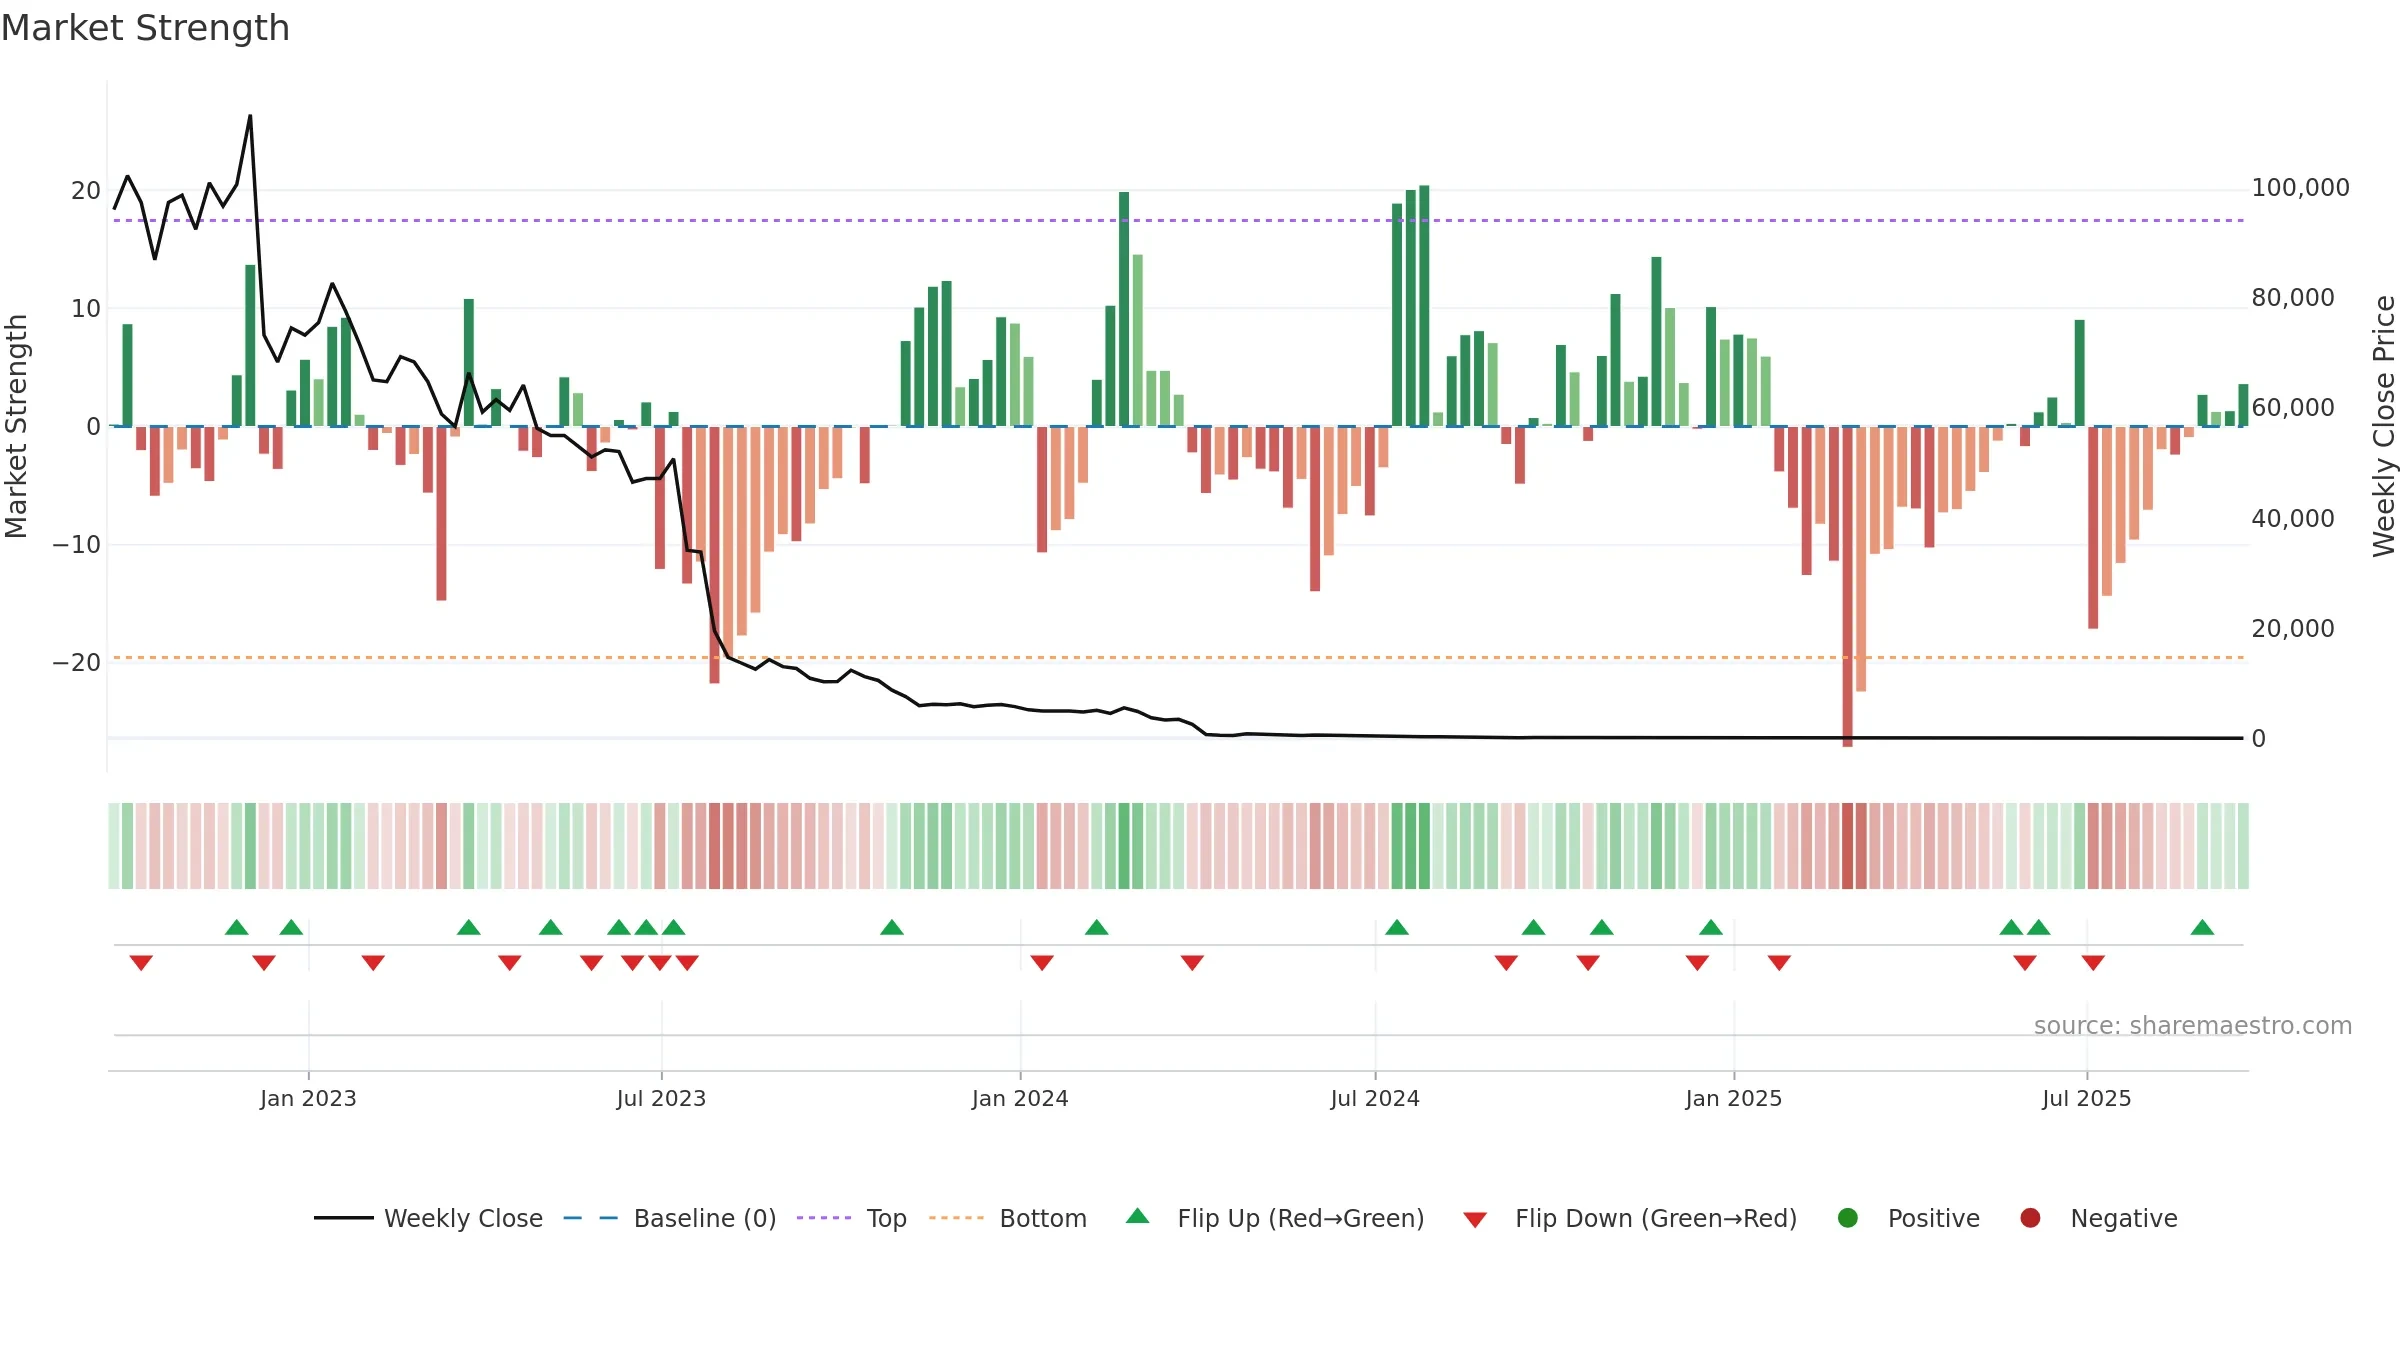This screenshot has height=1350, width=2400.
Task: Click the 10 left-axis tick label
Action: [86, 309]
